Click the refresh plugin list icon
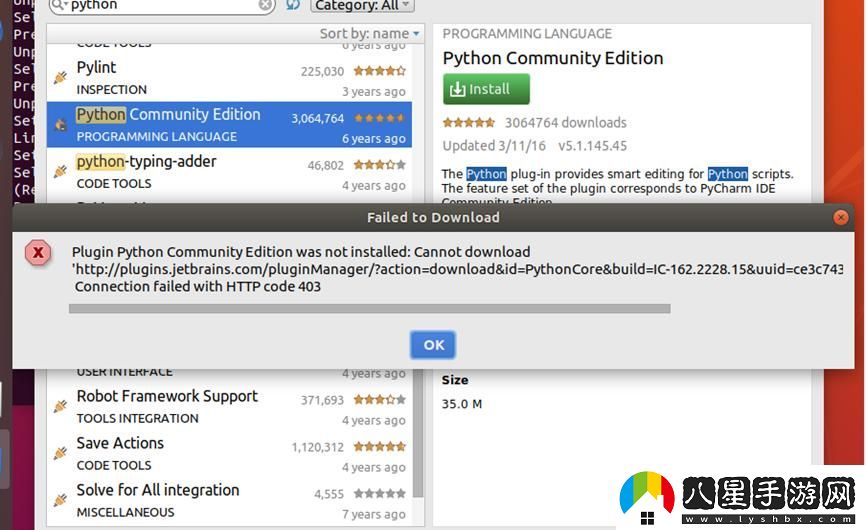The image size is (866, 530). pos(293,5)
